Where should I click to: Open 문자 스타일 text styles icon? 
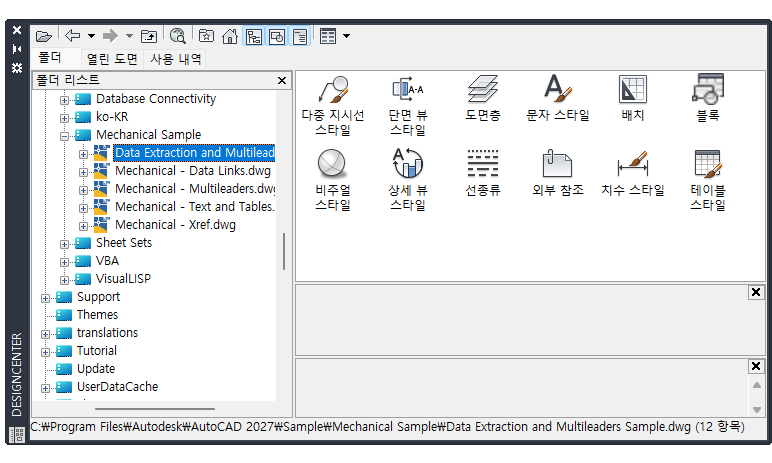coord(558,98)
